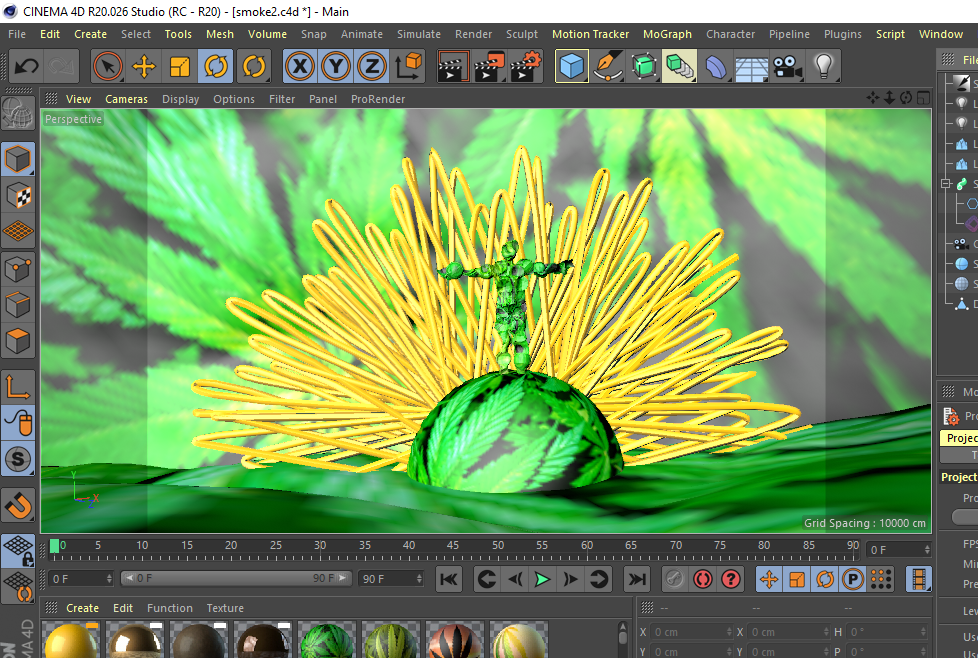Open the MoGraph menu
The width and height of the screenshot is (978, 658).
tap(667, 34)
